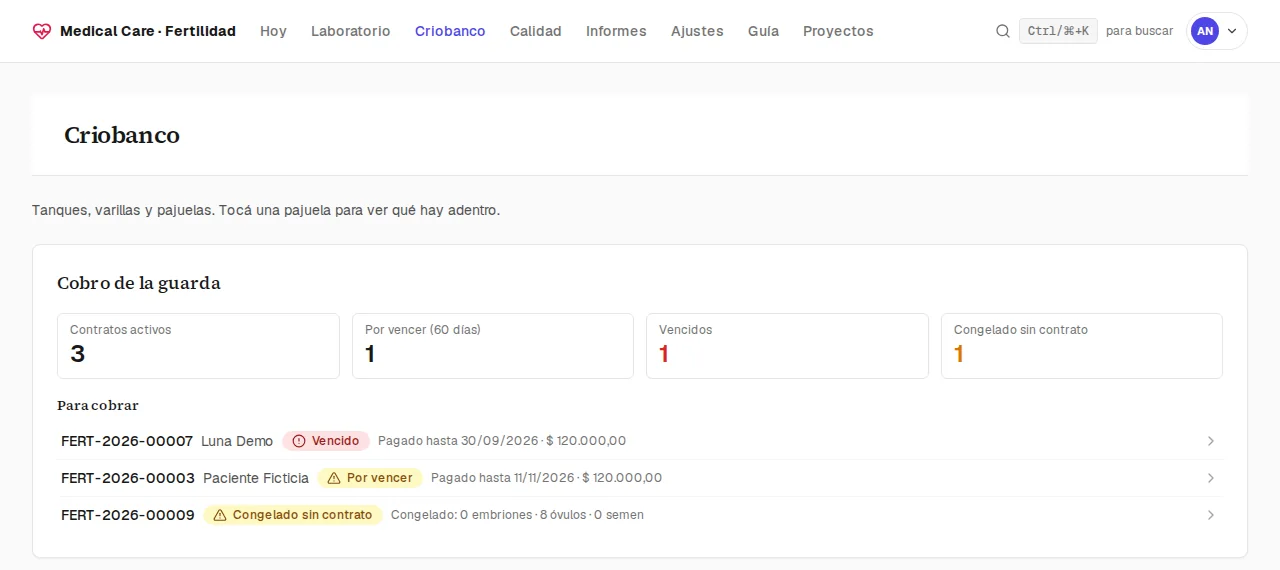This screenshot has height=570, width=1280.
Task: Switch to the Proyectos tab
Action: tap(838, 31)
